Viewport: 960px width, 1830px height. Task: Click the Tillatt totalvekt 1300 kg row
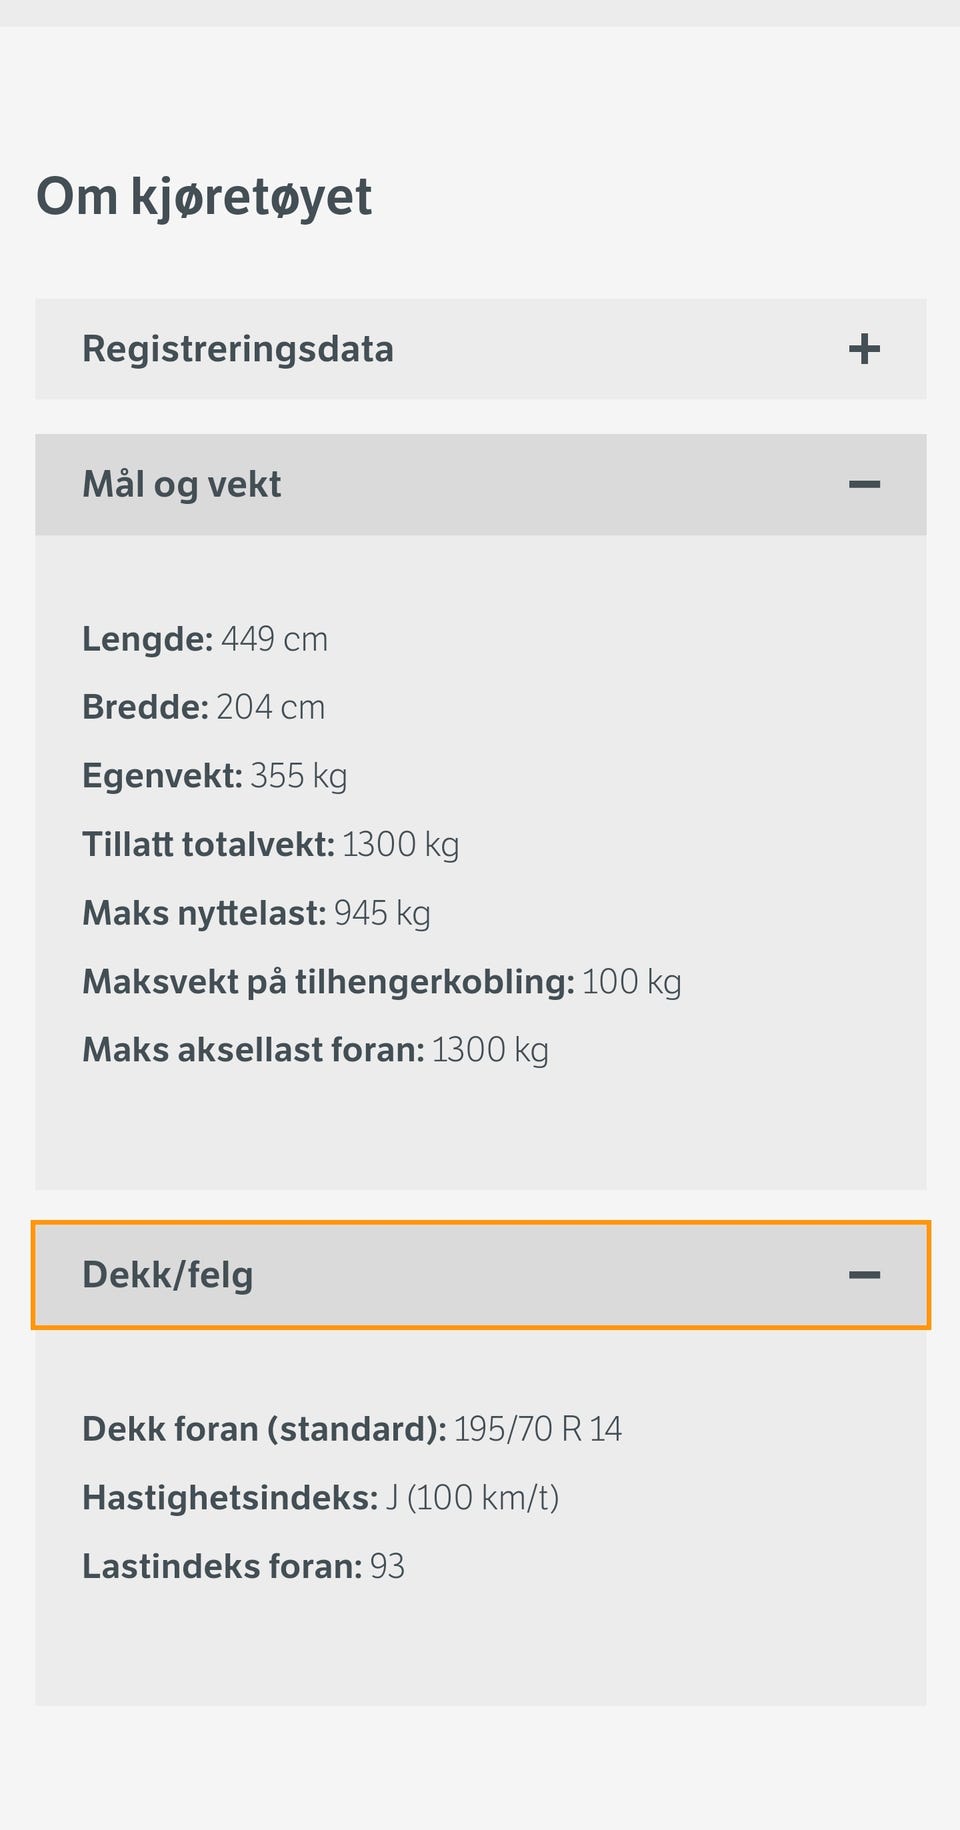coord(270,845)
